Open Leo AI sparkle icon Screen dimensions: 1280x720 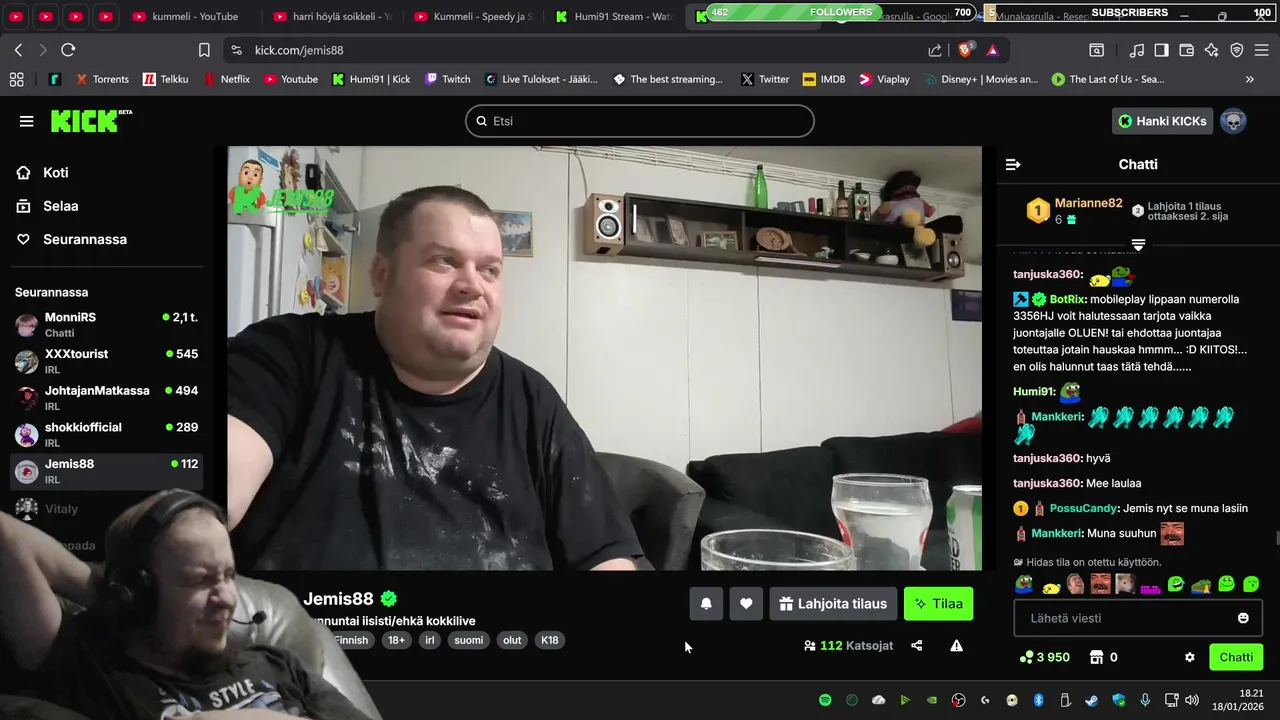1212,50
